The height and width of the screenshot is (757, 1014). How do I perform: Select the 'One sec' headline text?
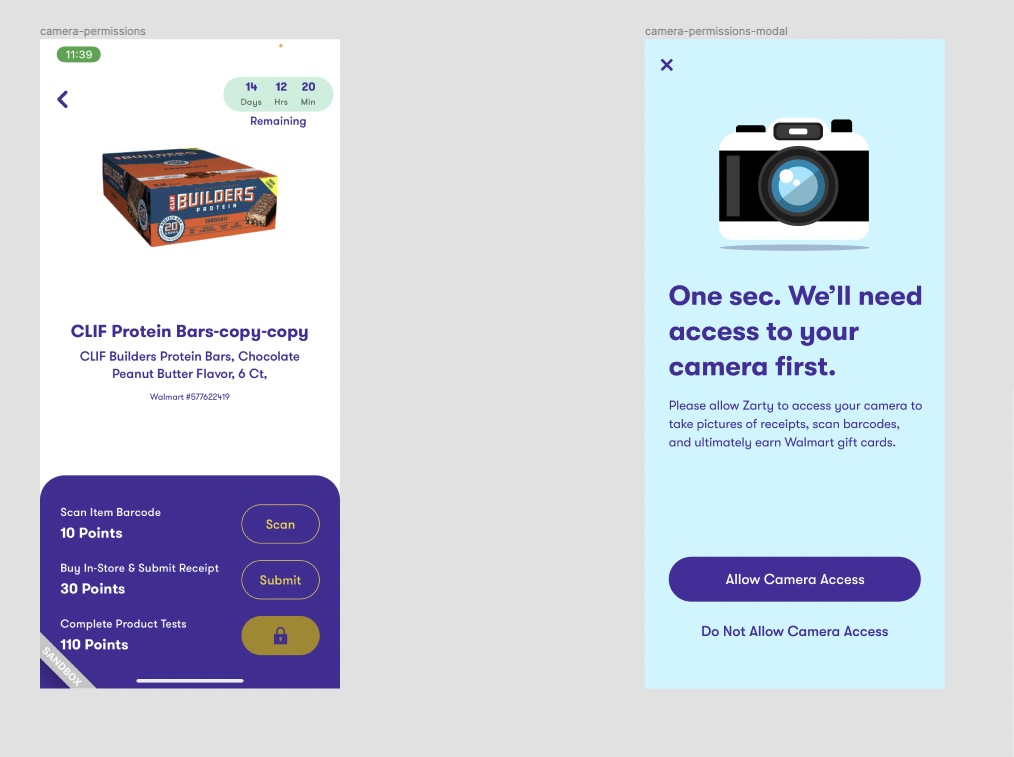795,331
